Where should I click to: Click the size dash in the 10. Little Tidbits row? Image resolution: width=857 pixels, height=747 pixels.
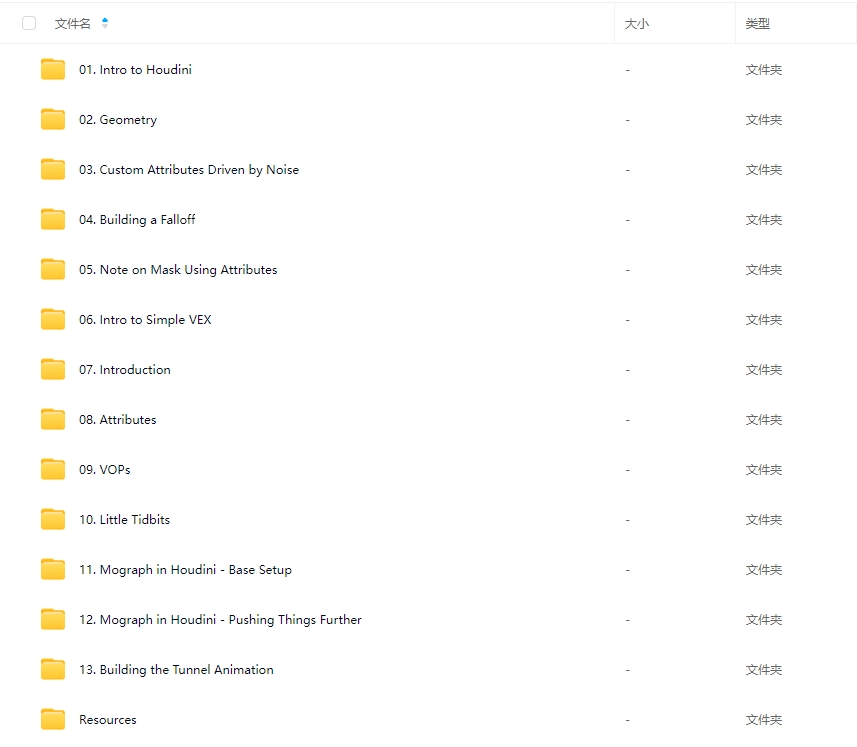tap(627, 520)
